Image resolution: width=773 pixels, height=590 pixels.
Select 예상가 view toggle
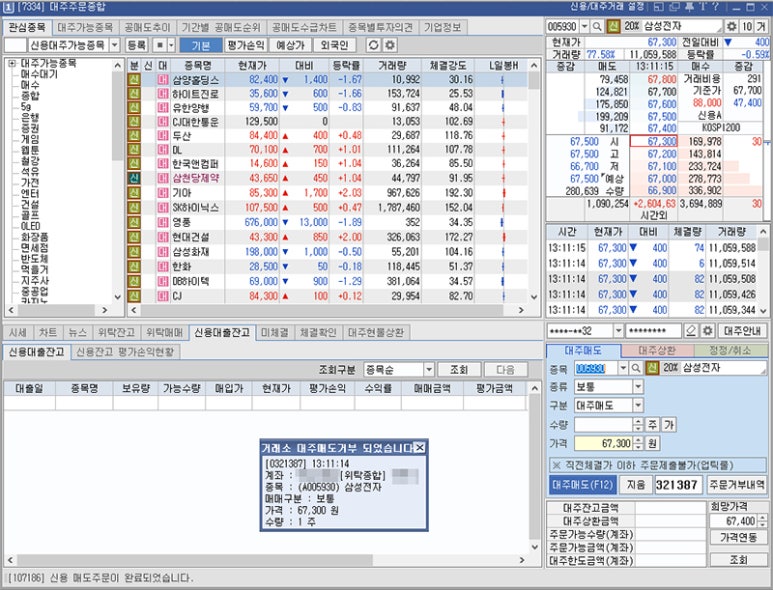coord(290,45)
